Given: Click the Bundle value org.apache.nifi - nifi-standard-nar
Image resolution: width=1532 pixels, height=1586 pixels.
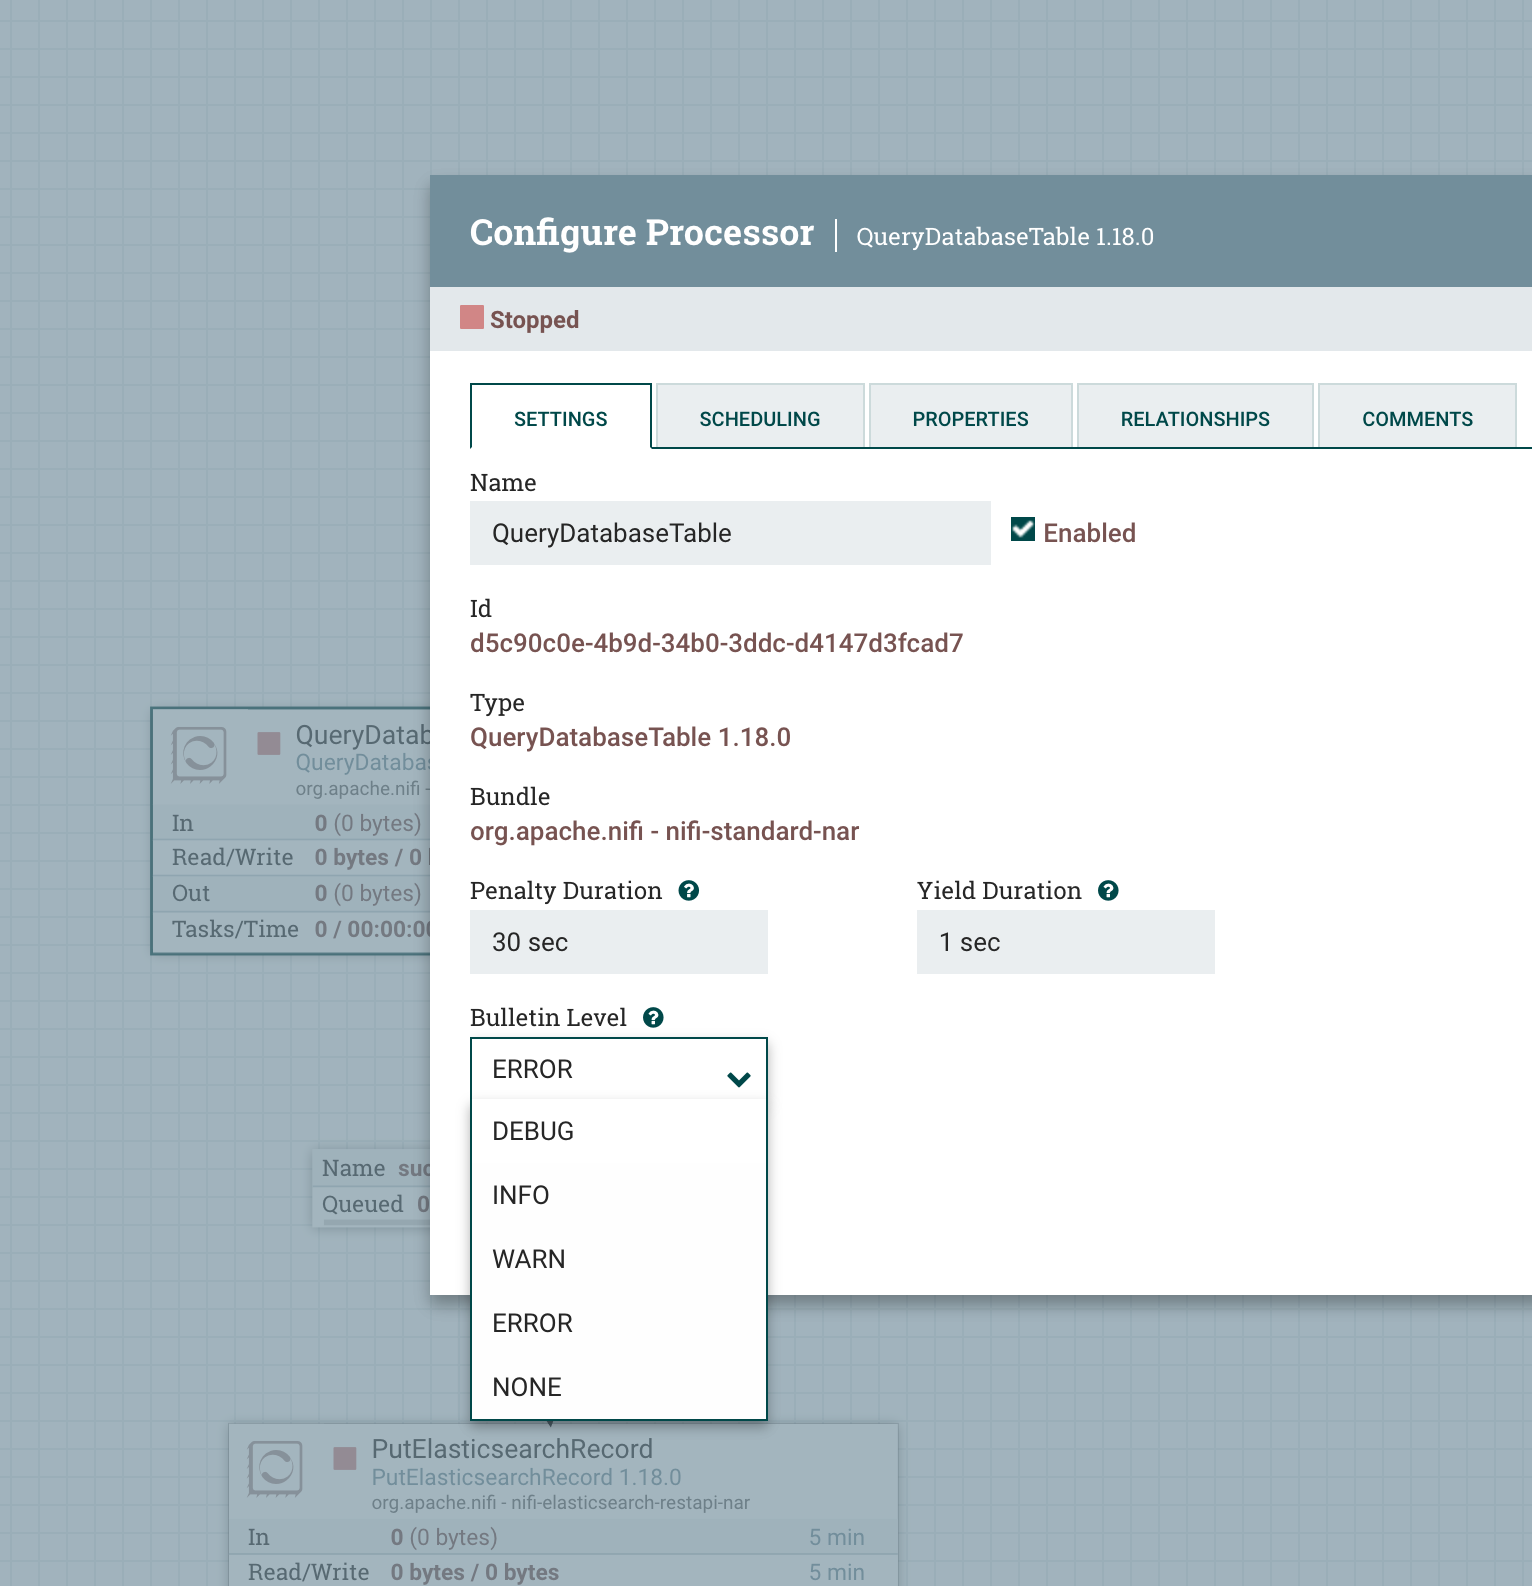Looking at the screenshot, I should coord(664,832).
